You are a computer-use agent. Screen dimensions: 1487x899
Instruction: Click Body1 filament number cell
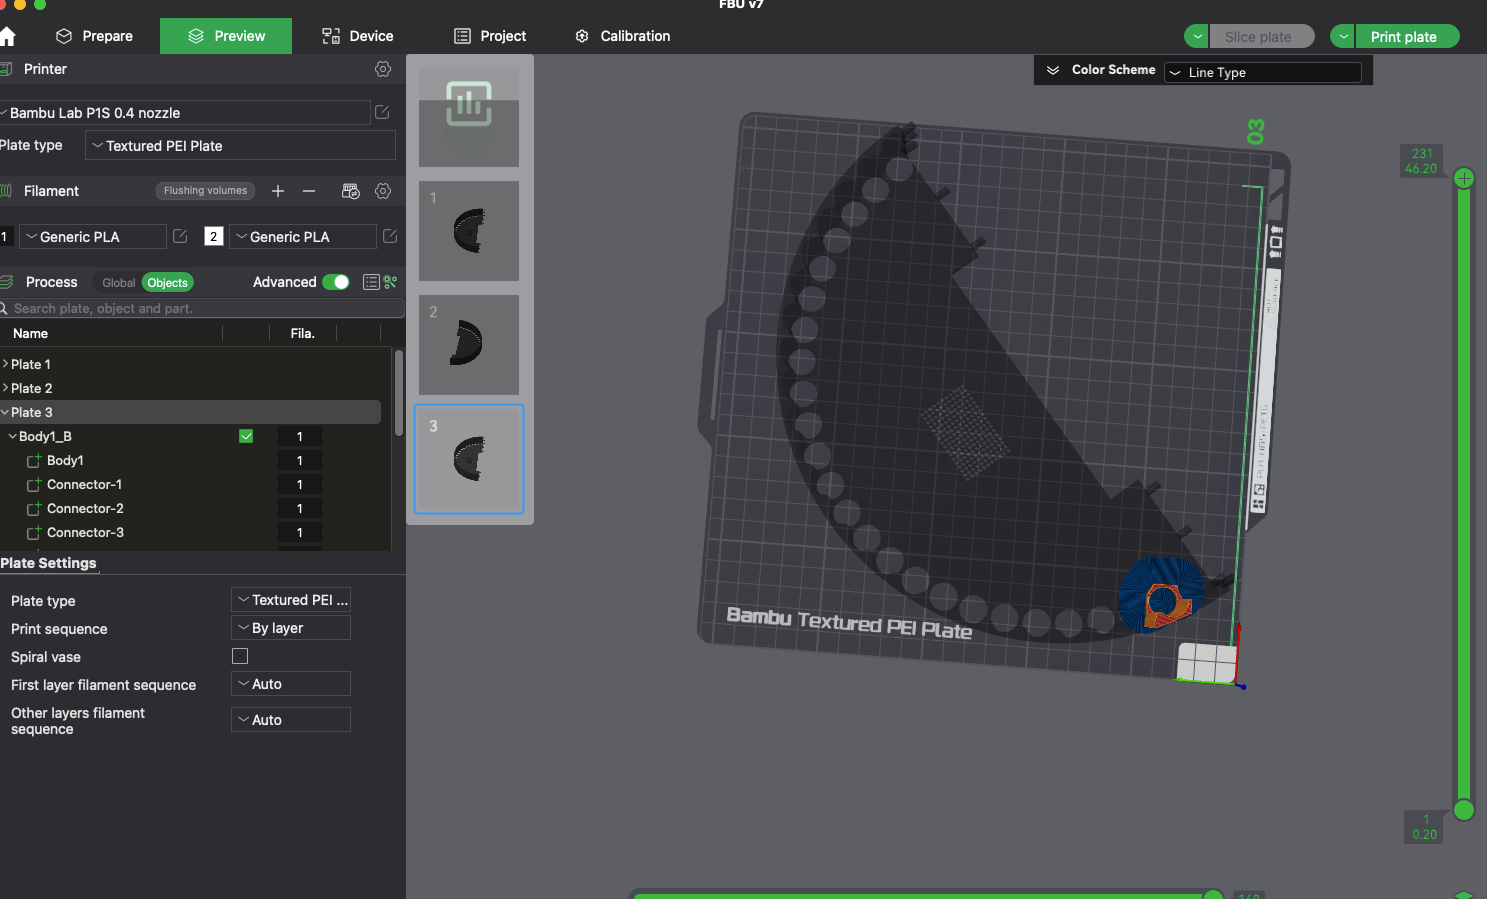300,461
